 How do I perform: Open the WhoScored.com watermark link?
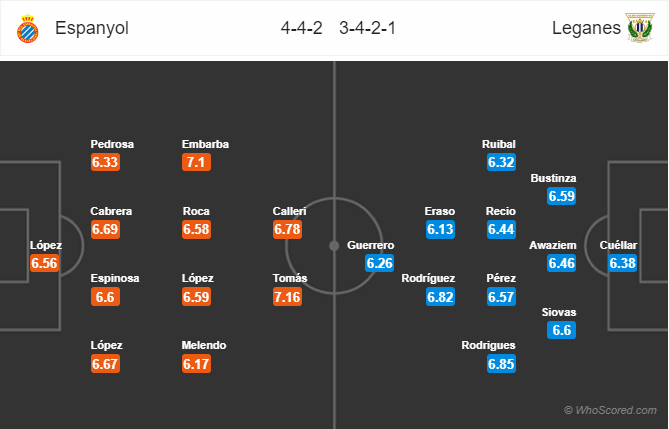point(610,410)
